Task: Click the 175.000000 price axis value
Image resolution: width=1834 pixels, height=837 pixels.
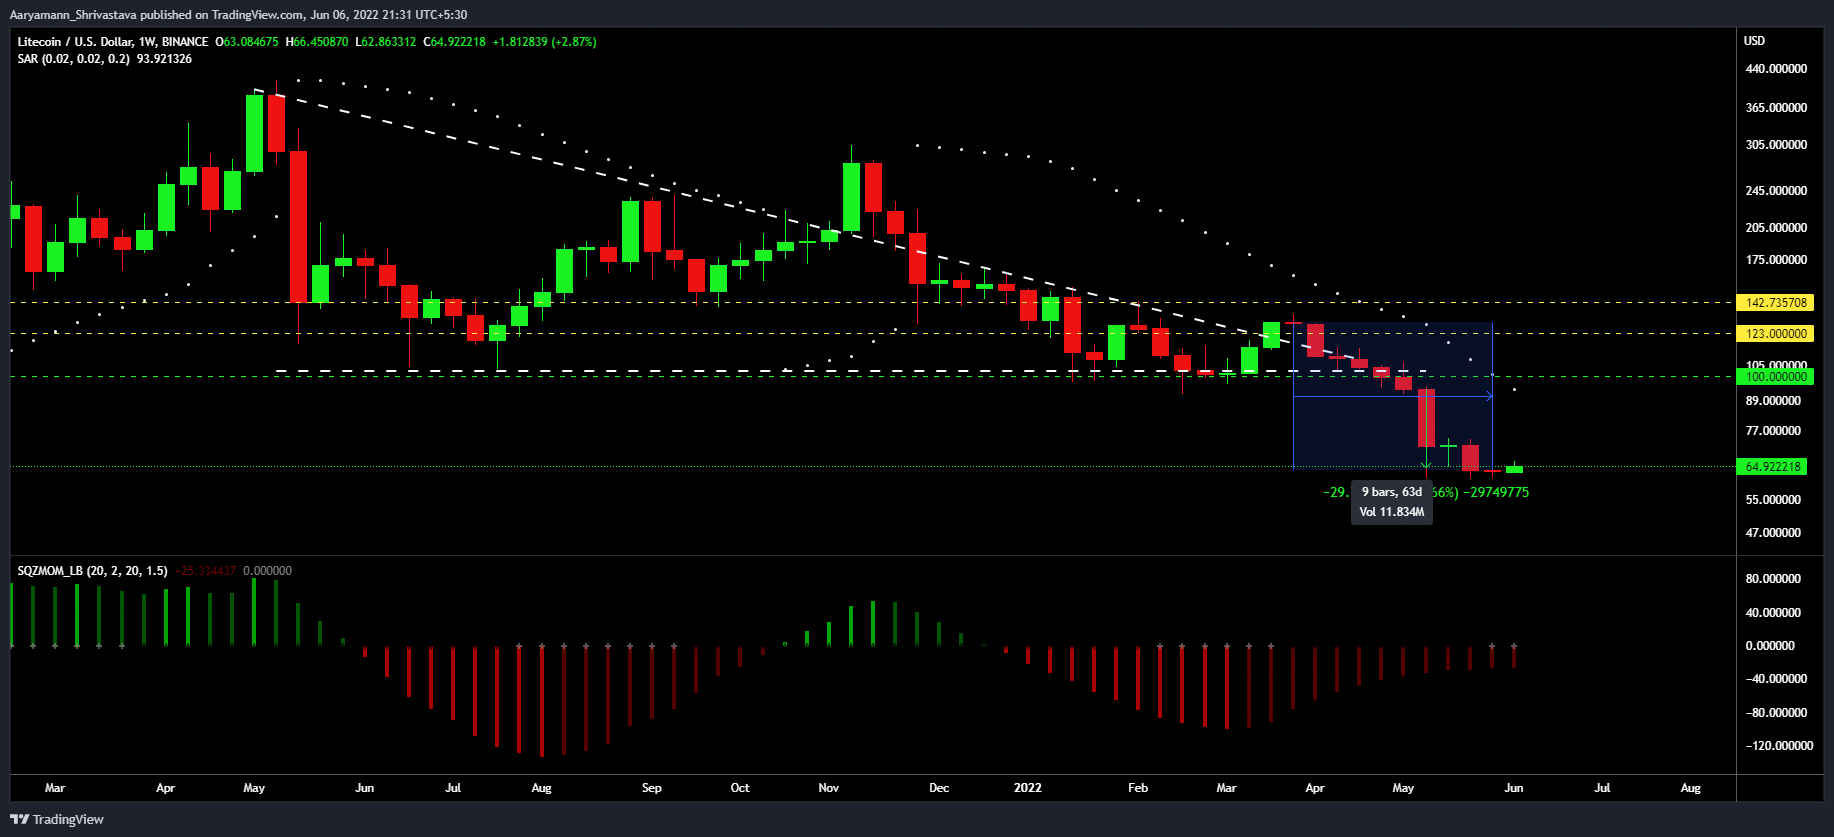Action: 1776,260
